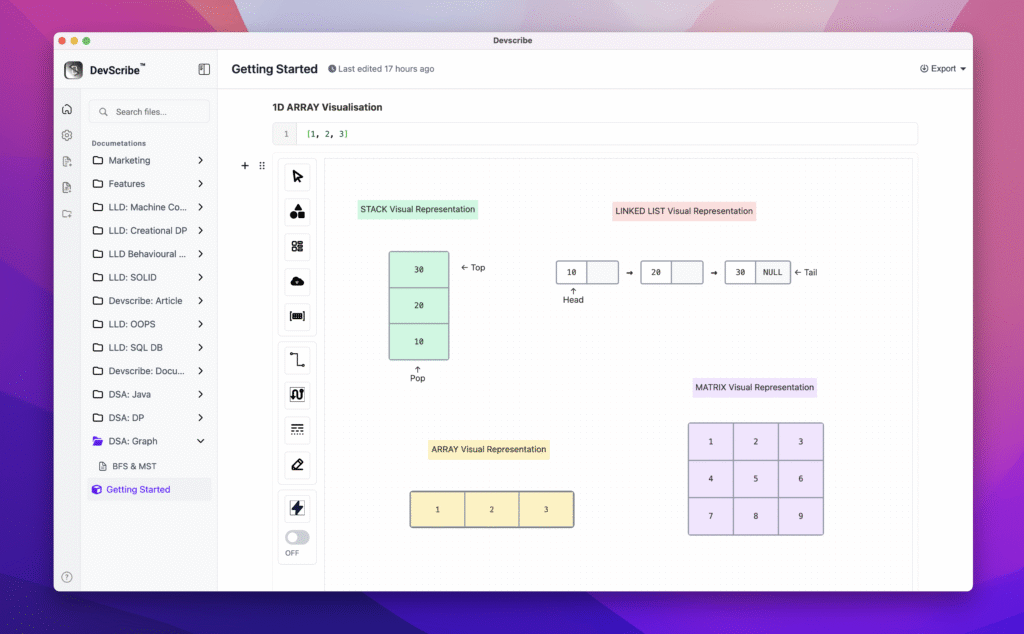The image size is (1024, 634).
Task: Click the lightning bolt icon
Action: 297,508
